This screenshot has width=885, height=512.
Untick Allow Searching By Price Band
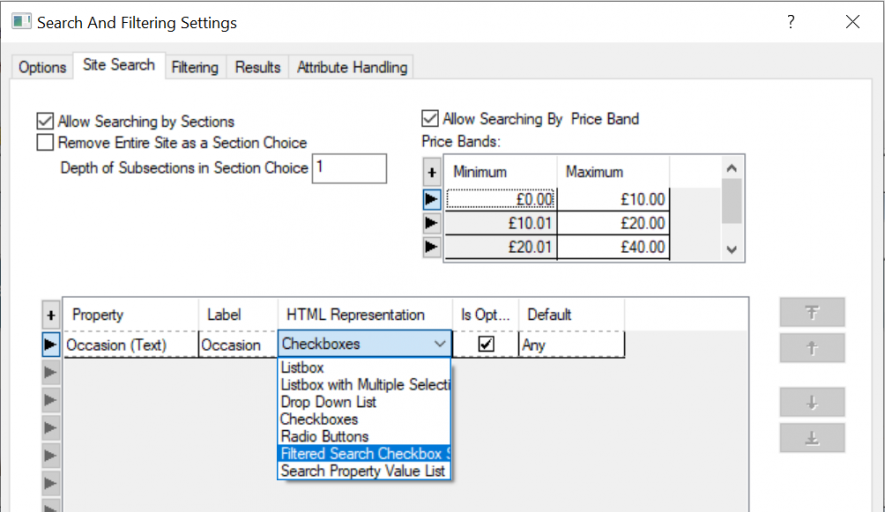(430, 119)
